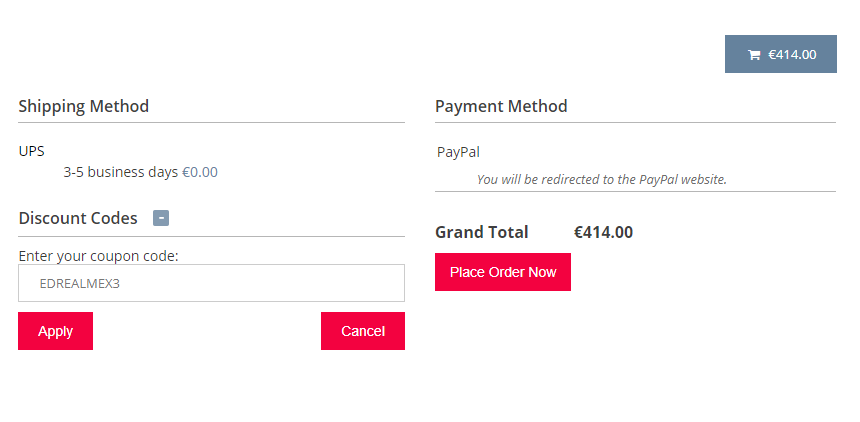Collapse the Discount Codes section with minus icon
This screenshot has height=422, width=860.
(x=161, y=218)
